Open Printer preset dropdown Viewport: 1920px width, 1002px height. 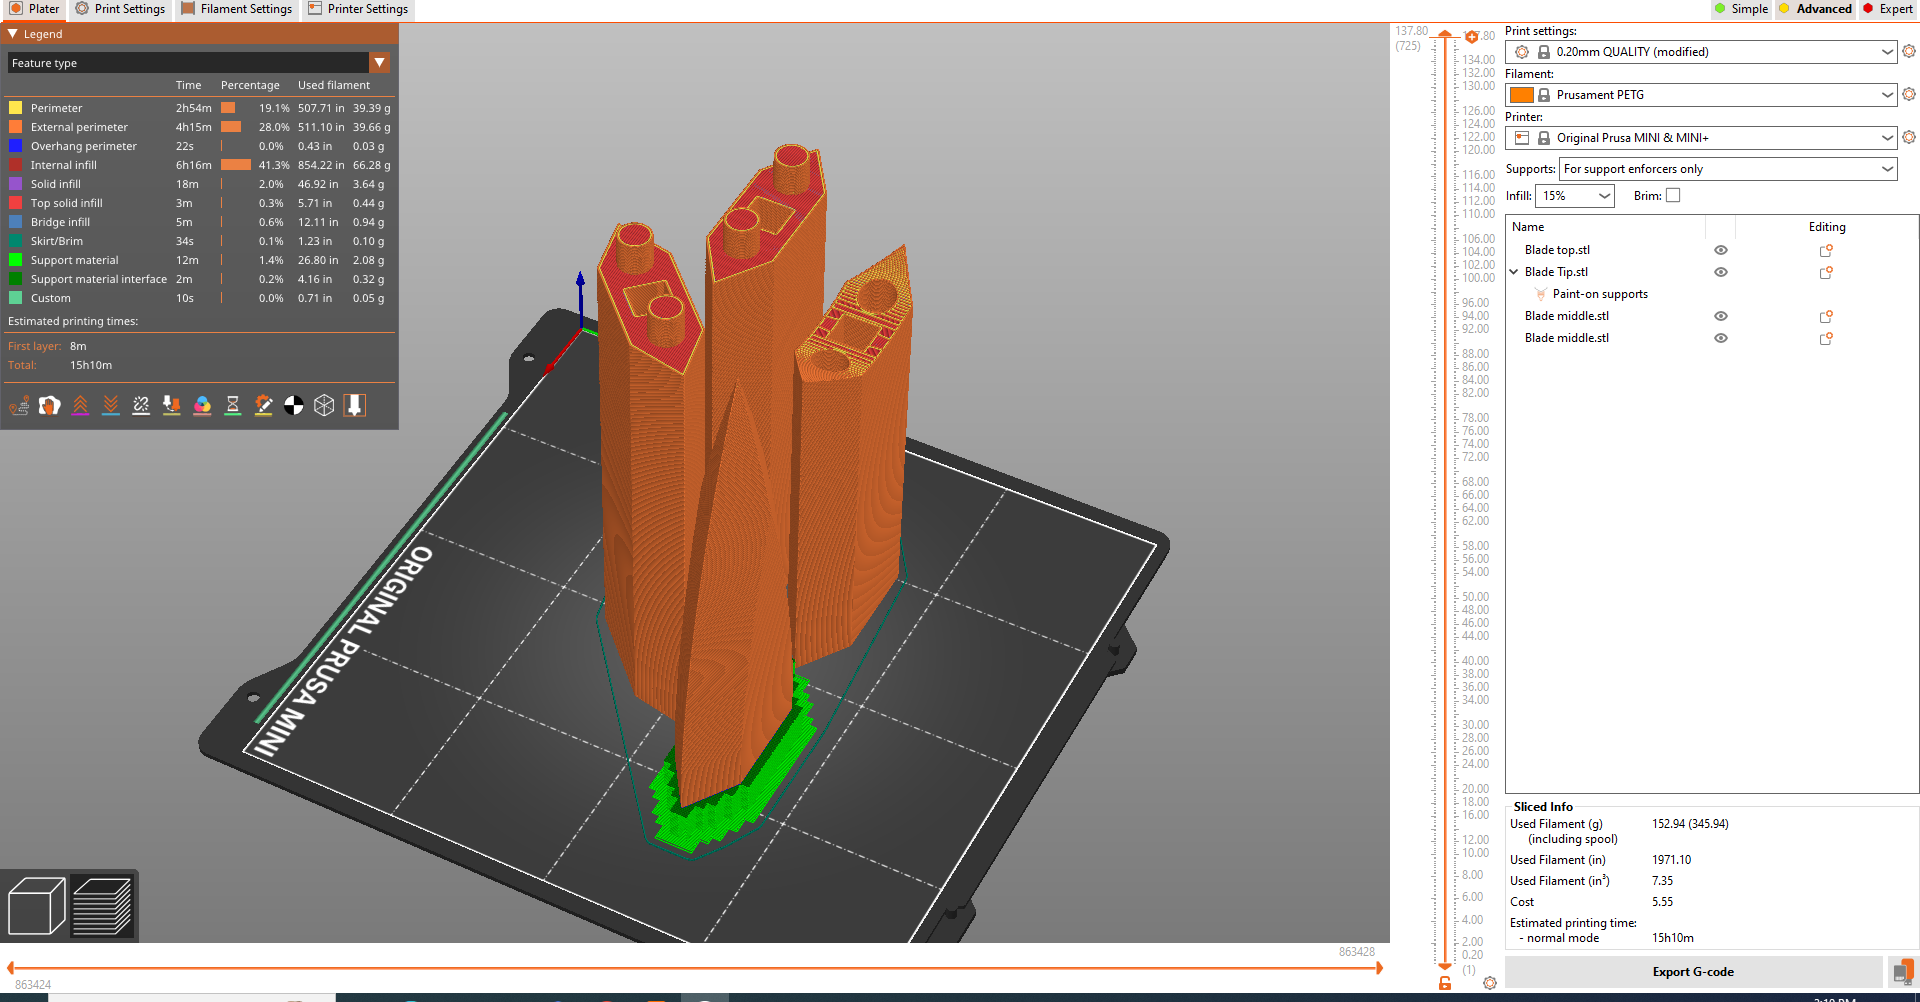(1701, 137)
